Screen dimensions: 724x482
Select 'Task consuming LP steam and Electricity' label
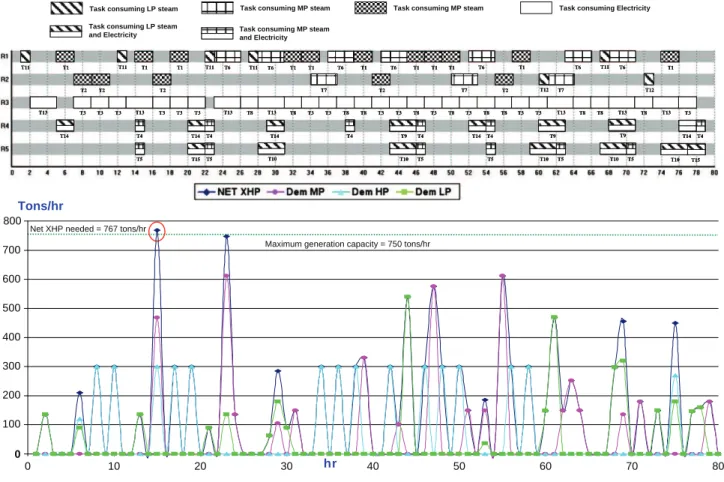(133, 30)
